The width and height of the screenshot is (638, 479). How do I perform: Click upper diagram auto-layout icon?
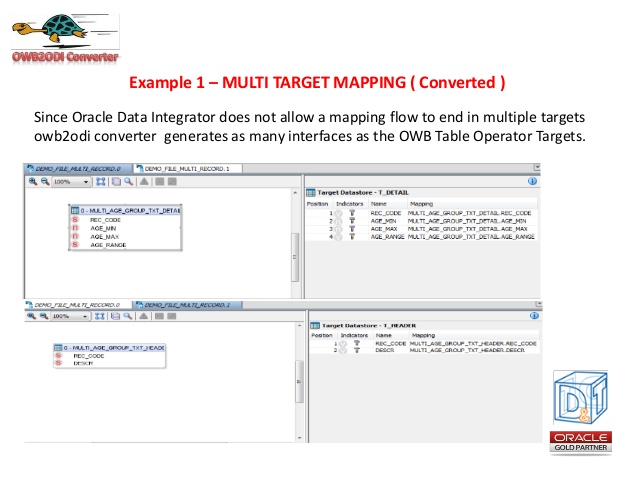coord(116,182)
